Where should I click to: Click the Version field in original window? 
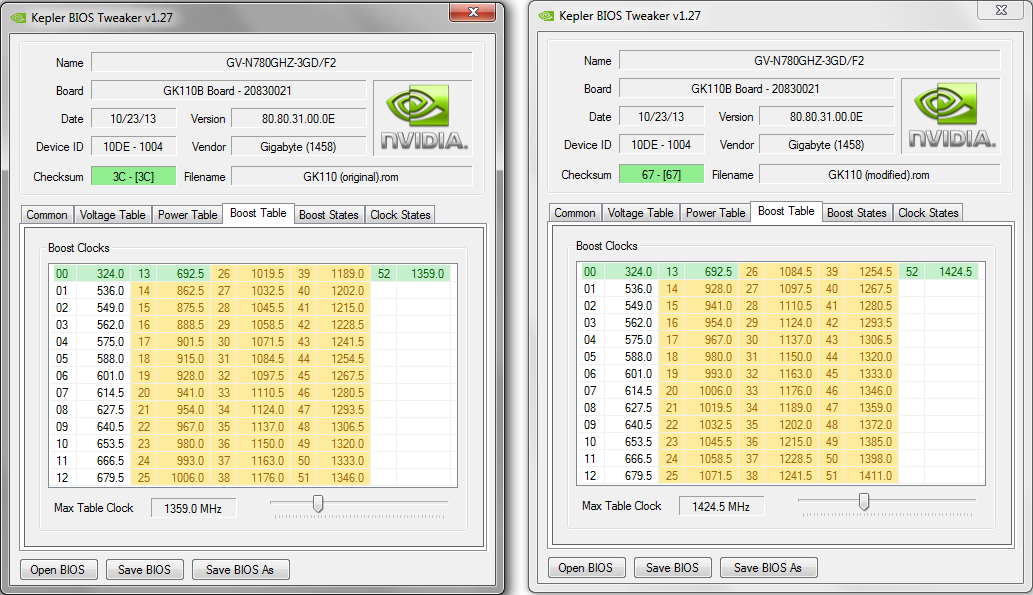298,119
